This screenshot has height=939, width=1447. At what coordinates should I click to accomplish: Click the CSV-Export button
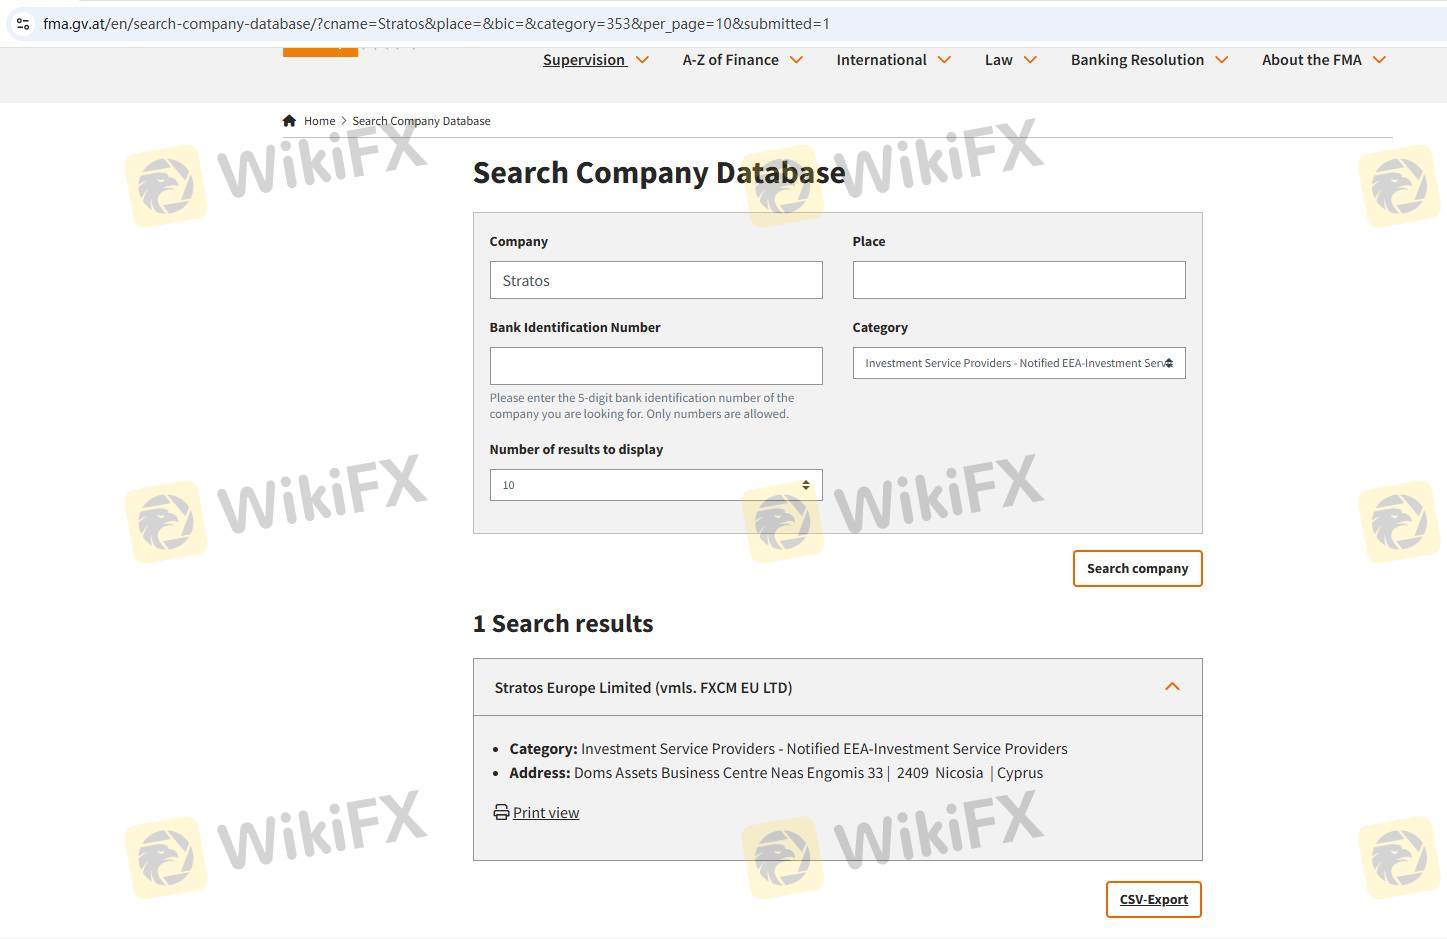[x=1153, y=899]
